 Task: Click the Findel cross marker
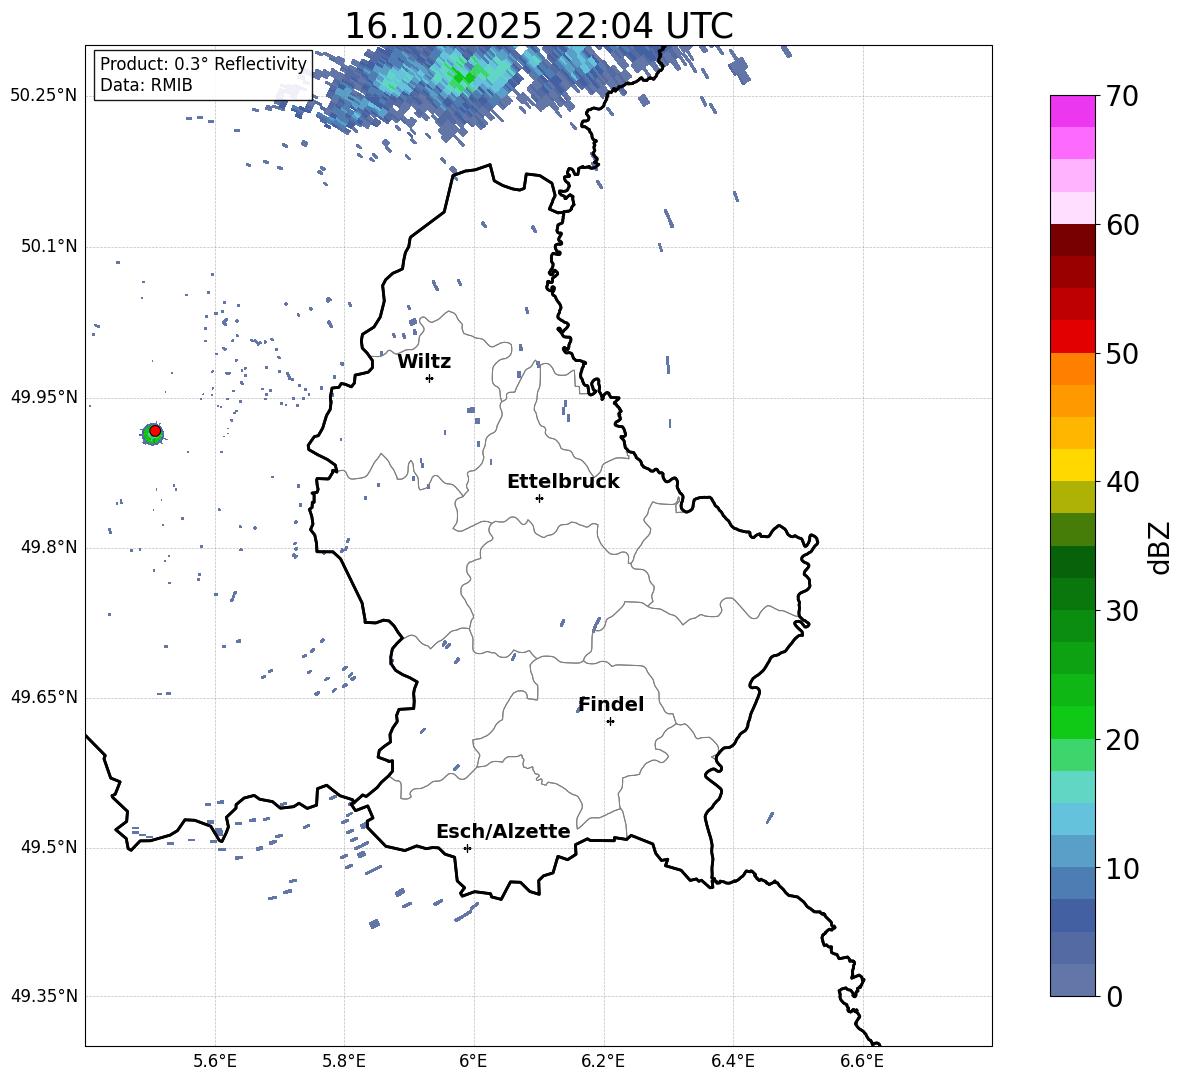point(610,722)
